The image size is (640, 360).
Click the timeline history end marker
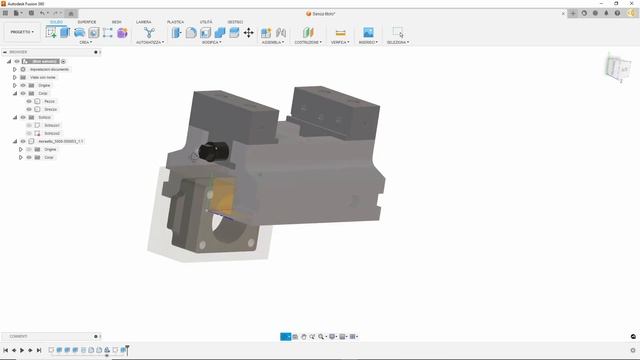coord(127,349)
